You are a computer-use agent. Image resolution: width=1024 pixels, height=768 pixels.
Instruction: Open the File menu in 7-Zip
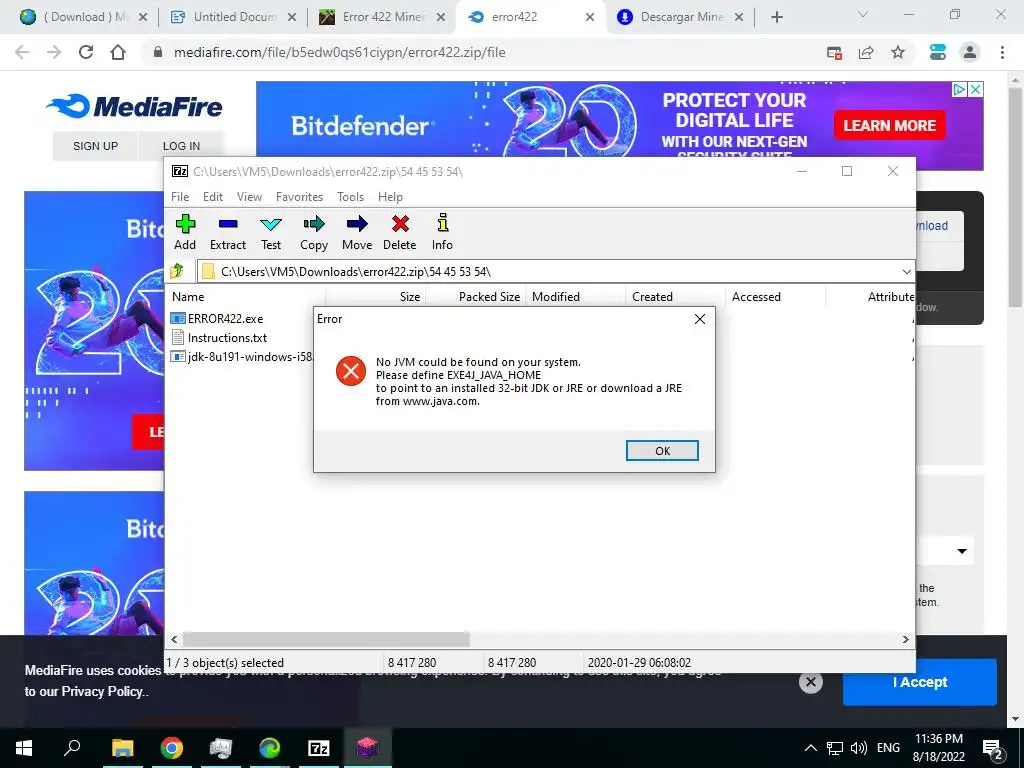[x=180, y=197]
